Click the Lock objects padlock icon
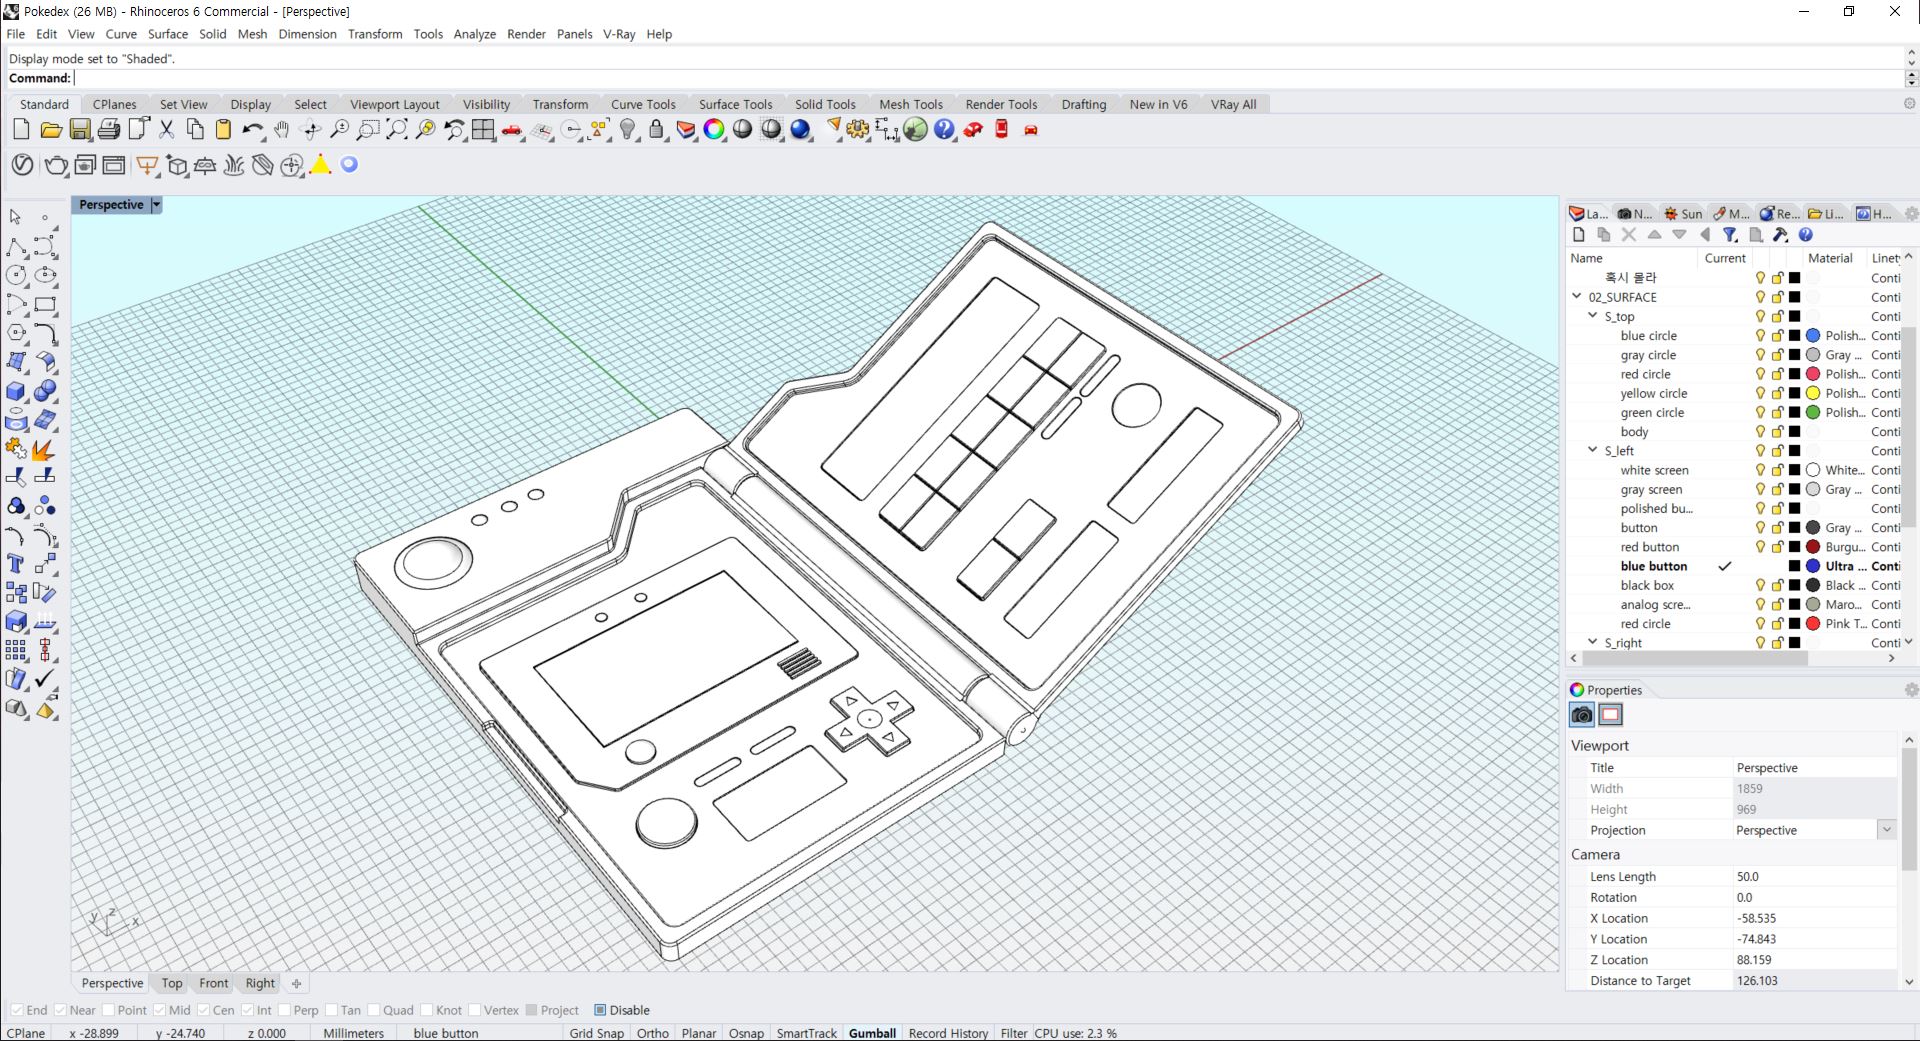The width and height of the screenshot is (1920, 1041). coord(656,129)
